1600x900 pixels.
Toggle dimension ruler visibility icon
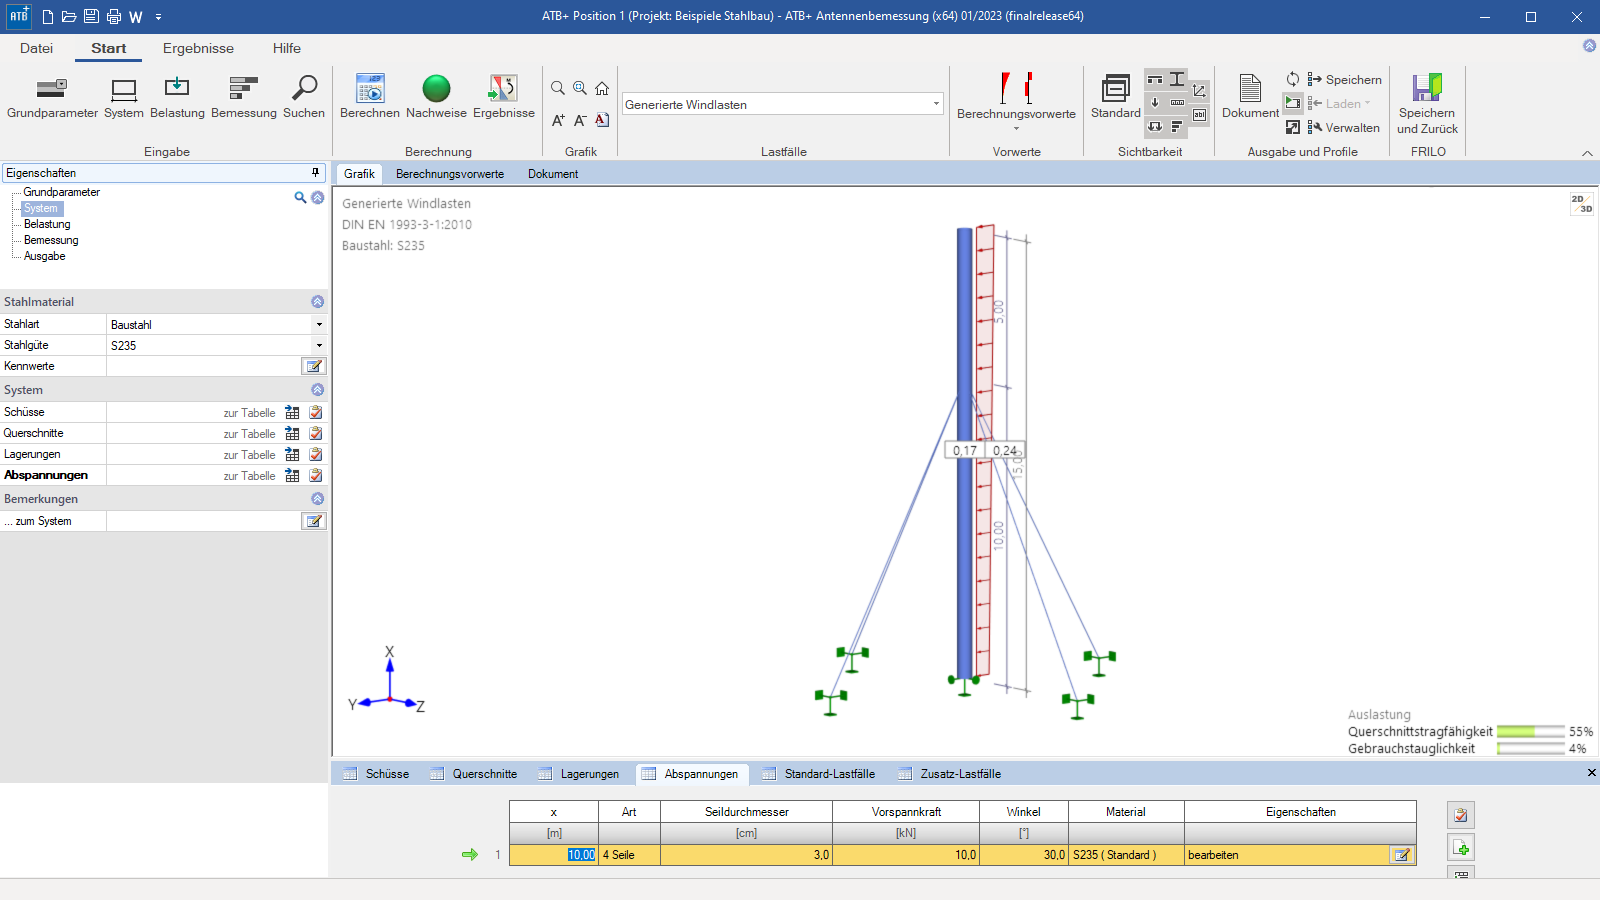tap(1177, 103)
